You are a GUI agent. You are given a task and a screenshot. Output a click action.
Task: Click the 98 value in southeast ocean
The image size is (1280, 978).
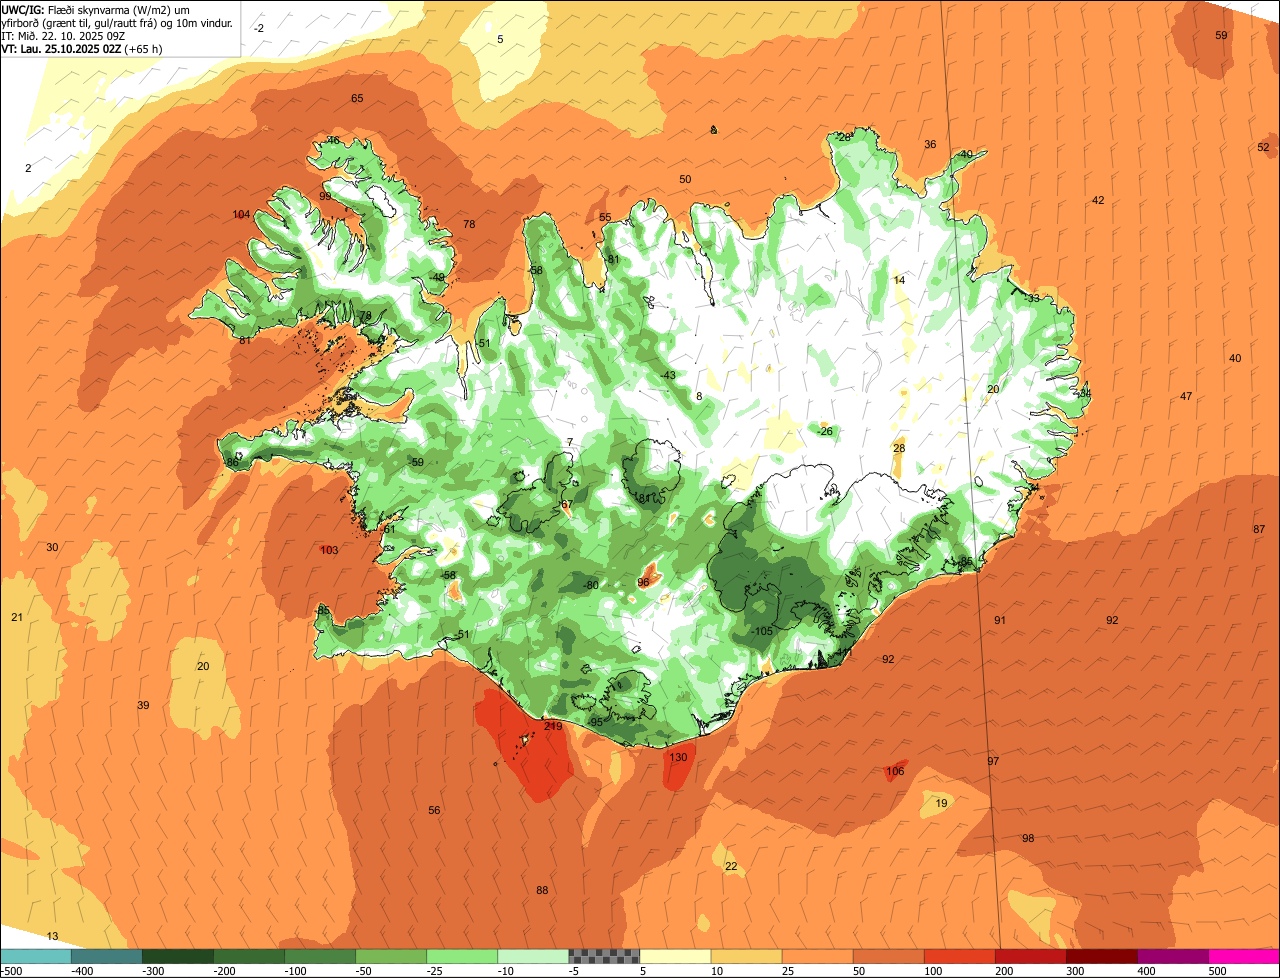pyautogui.click(x=1028, y=838)
